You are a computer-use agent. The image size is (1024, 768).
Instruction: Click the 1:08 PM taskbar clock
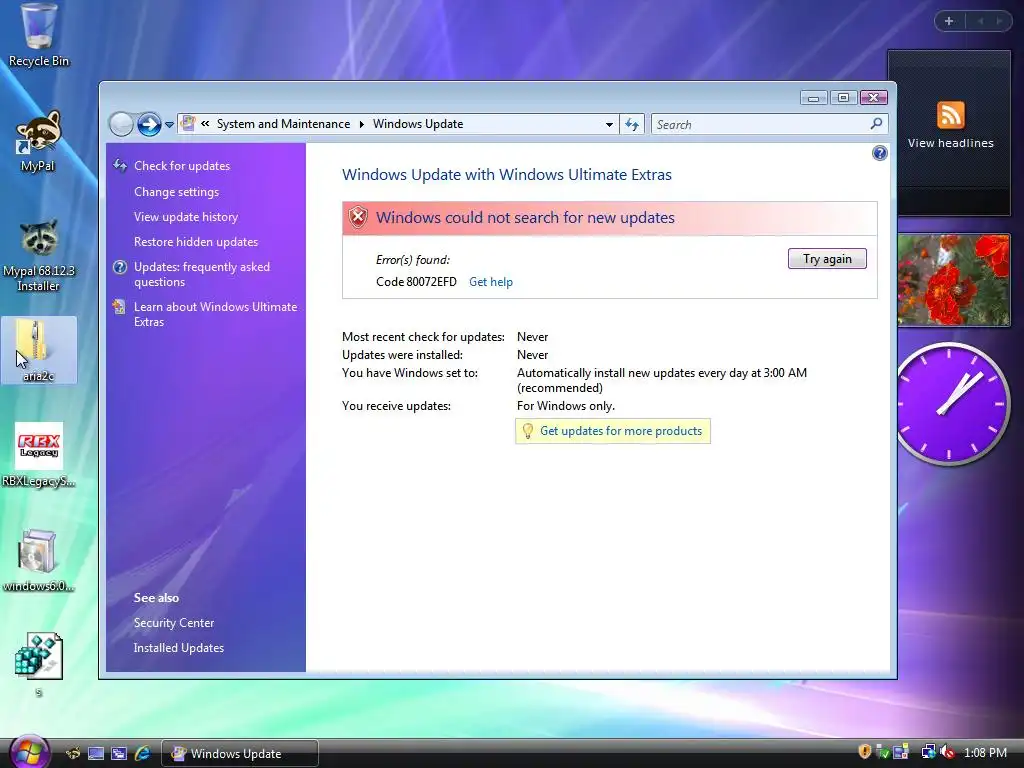point(985,753)
